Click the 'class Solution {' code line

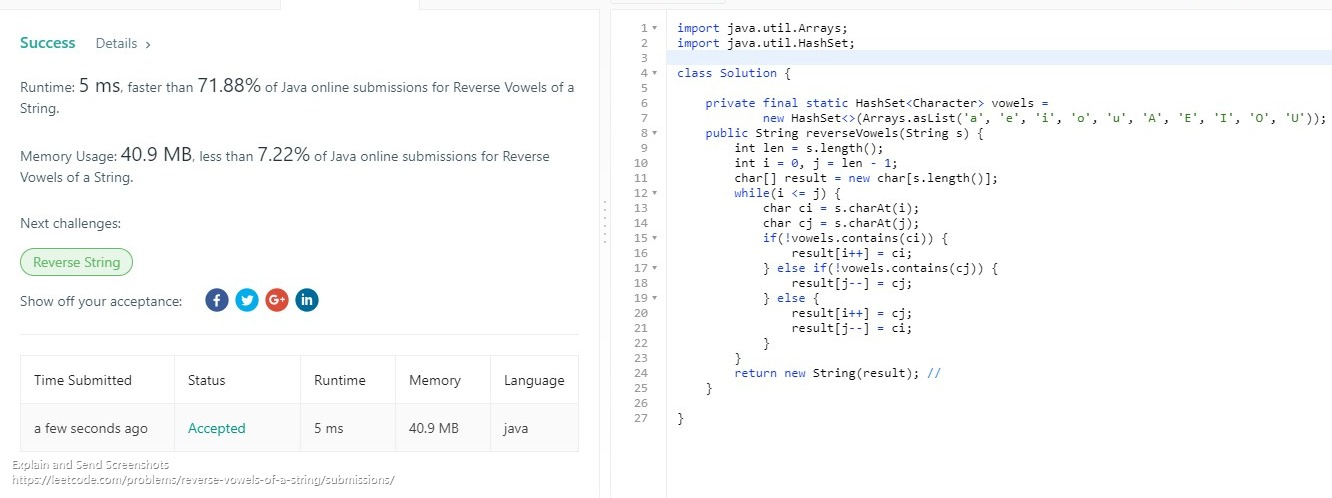tap(733, 73)
